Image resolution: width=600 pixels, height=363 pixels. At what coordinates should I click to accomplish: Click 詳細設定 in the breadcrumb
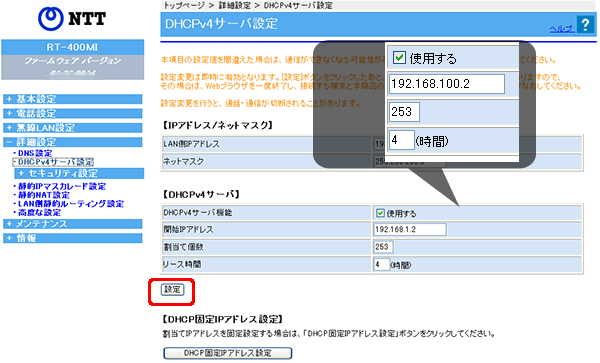(235, 5)
